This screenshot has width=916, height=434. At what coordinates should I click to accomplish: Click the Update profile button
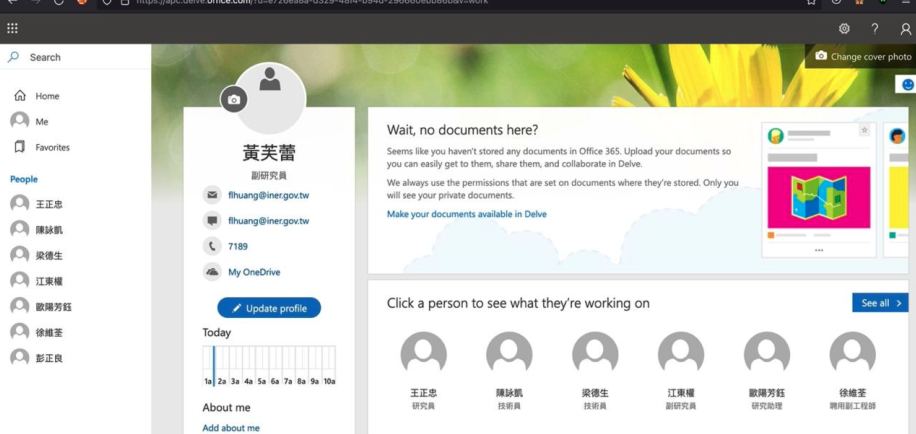tap(269, 308)
